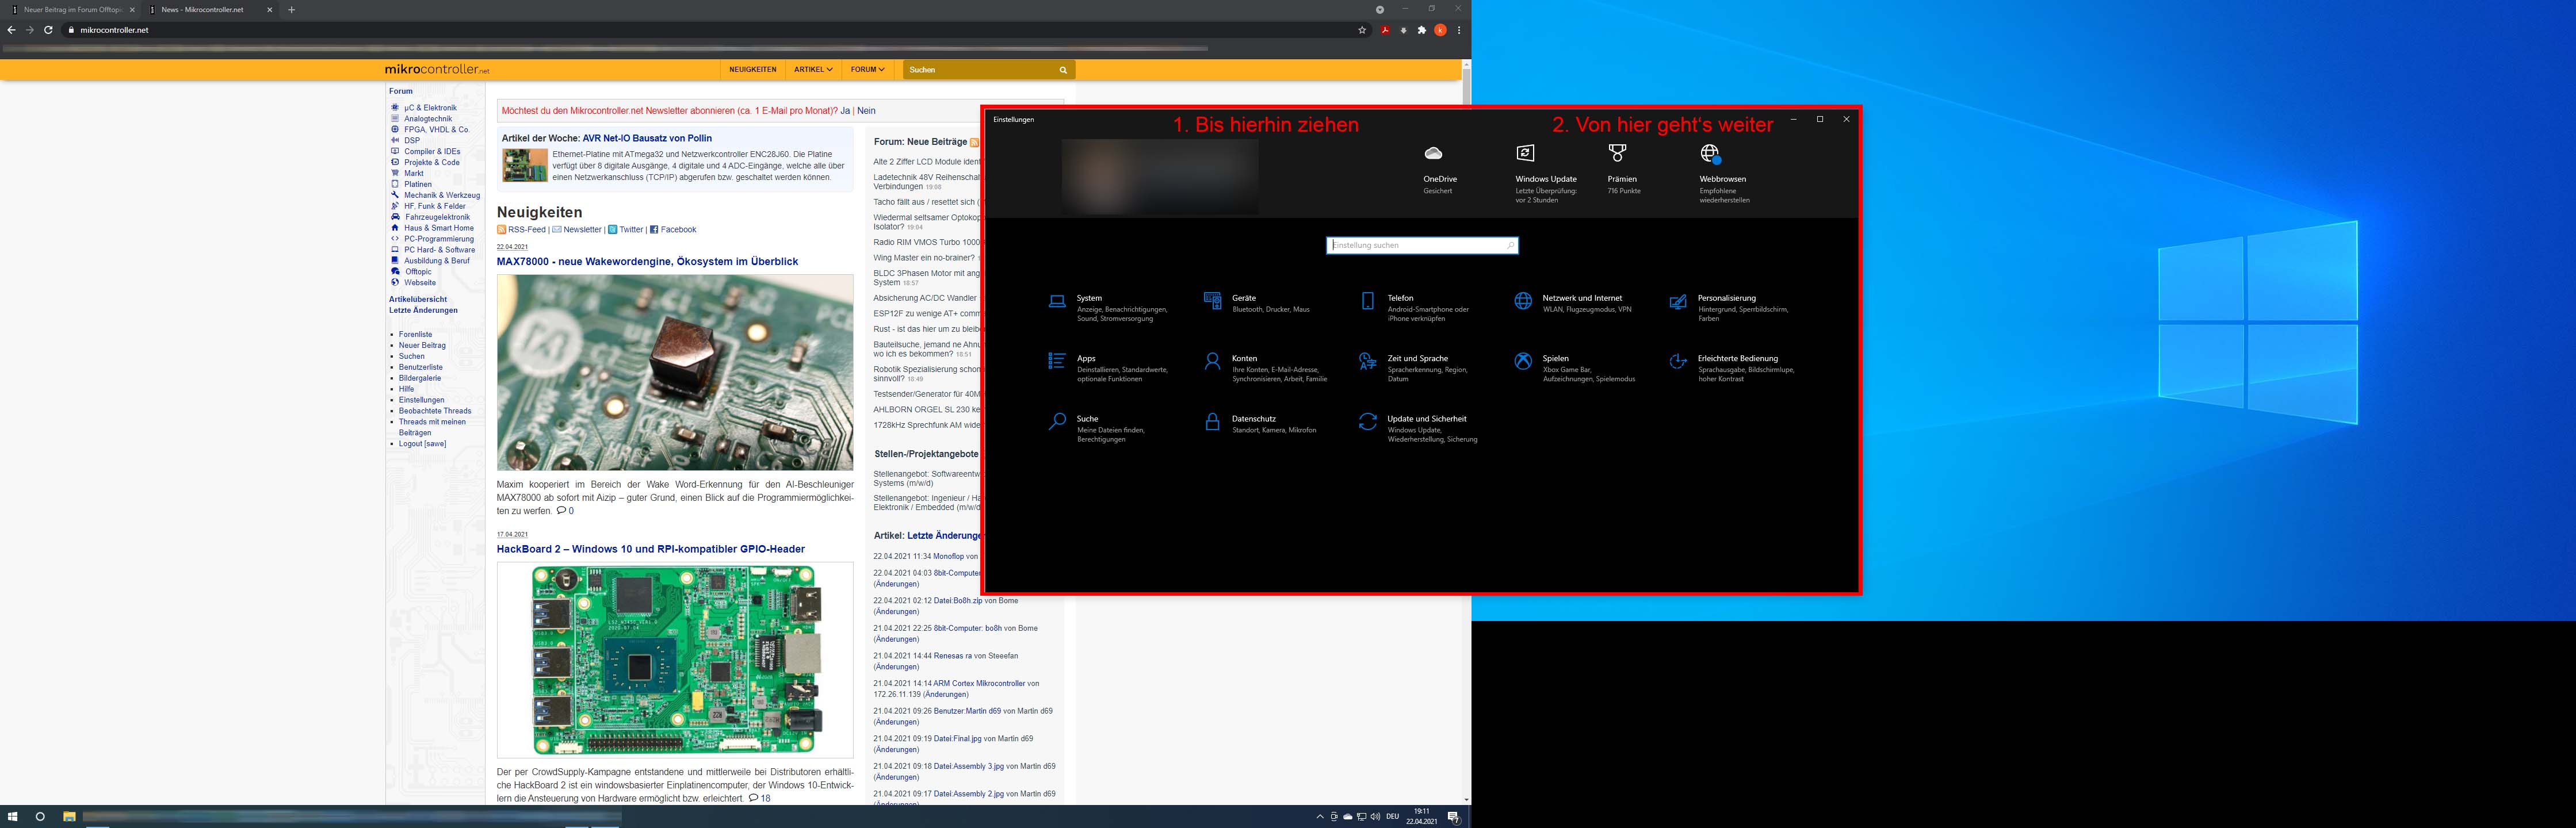Click website search magnifier button
Viewport: 2576px width, 828px height.
click(1063, 70)
